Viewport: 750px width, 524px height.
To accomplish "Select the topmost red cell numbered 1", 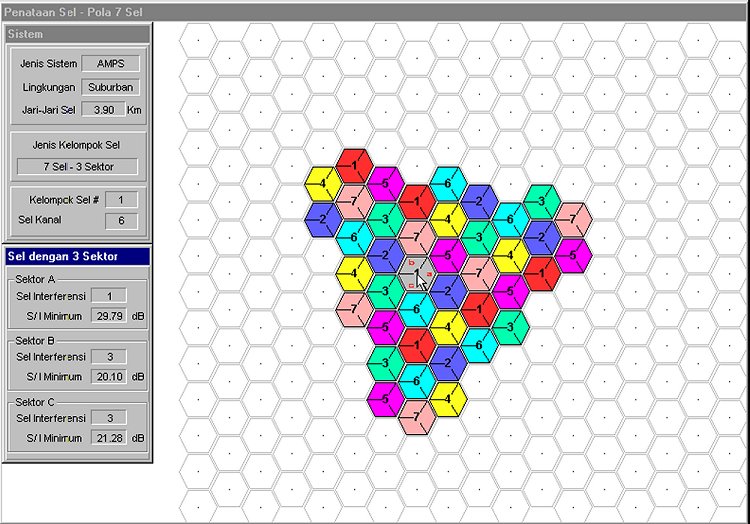I will tap(353, 165).
